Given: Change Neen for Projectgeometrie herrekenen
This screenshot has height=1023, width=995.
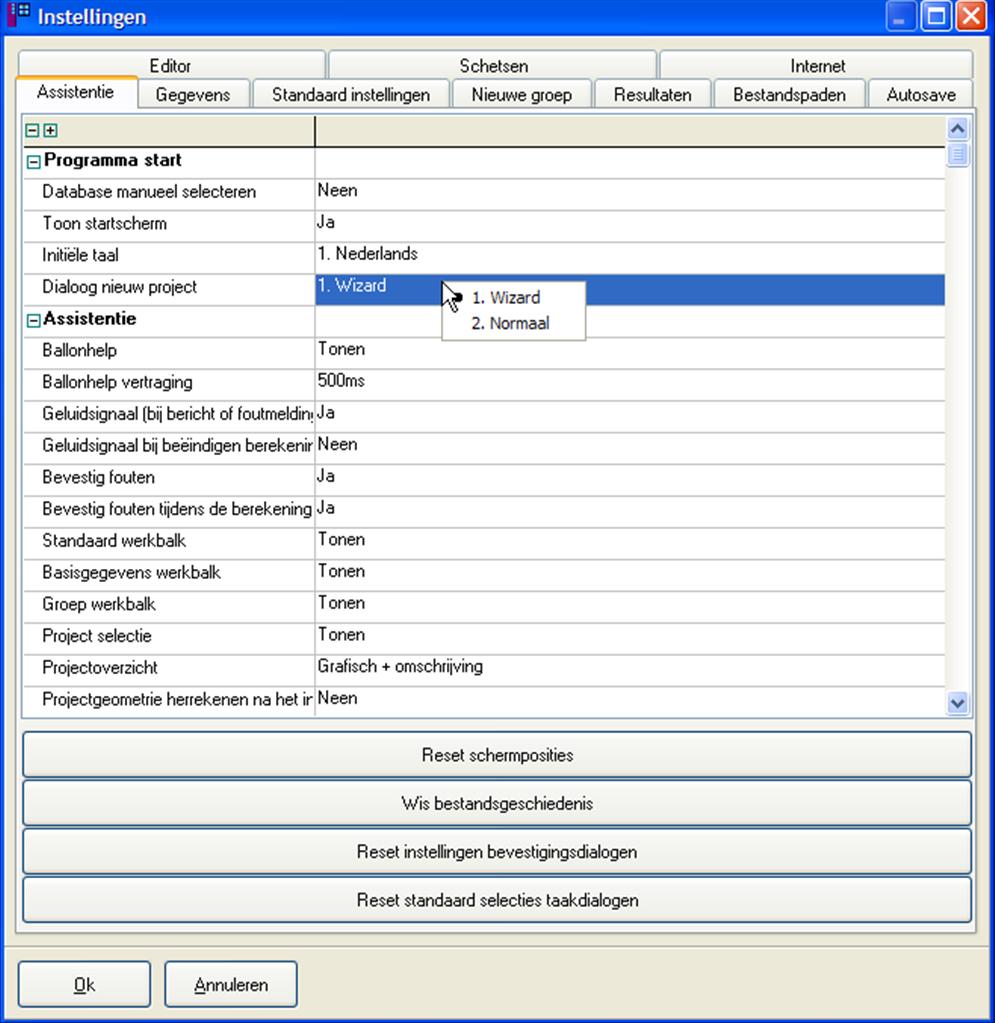Looking at the screenshot, I should [630, 701].
